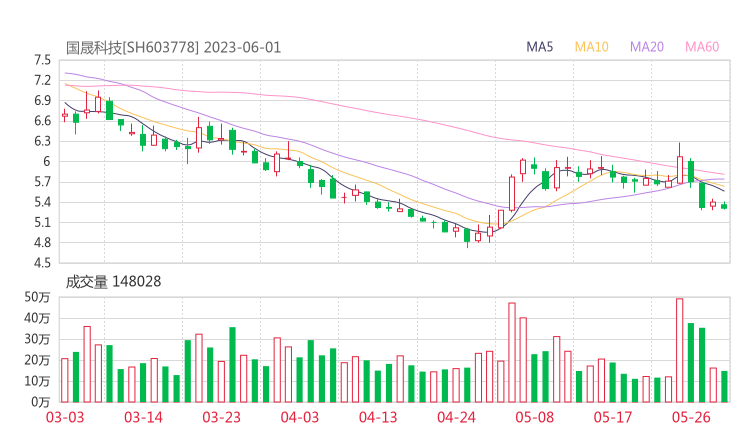The image size is (740, 440).
Task: Click the 5.1 price axis label
Action: (42, 222)
